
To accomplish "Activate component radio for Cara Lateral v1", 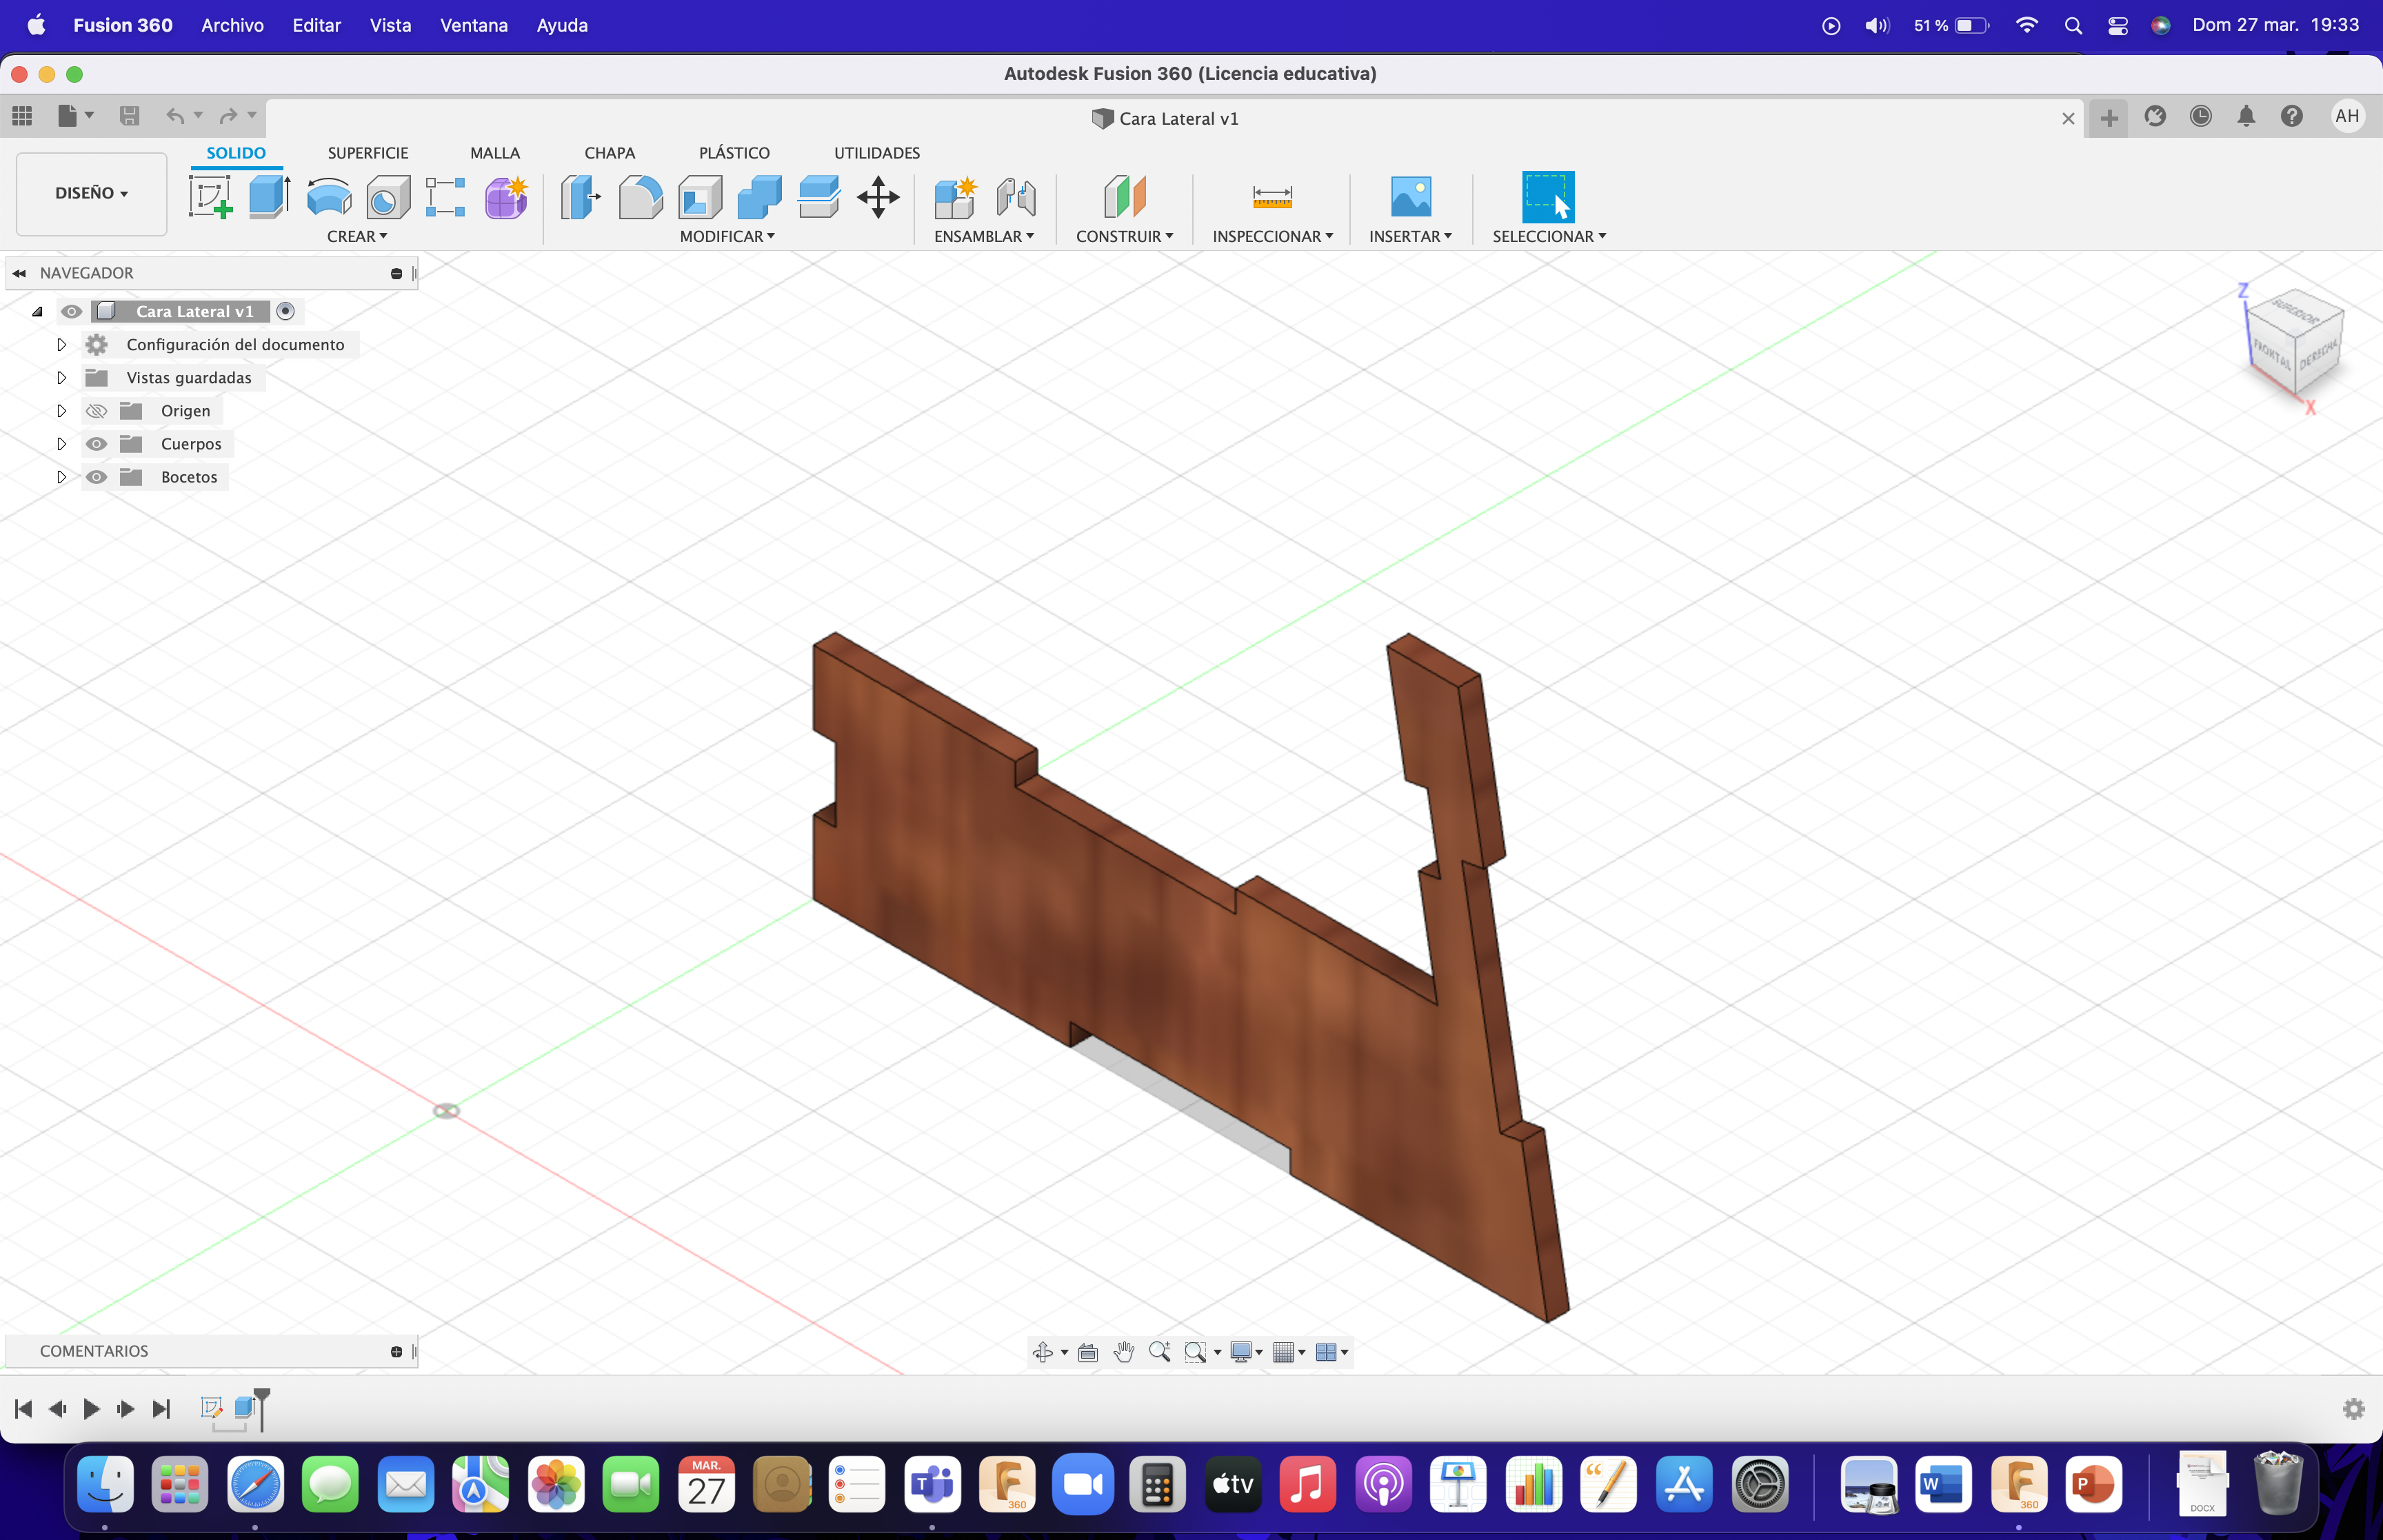I will (x=285, y=312).
